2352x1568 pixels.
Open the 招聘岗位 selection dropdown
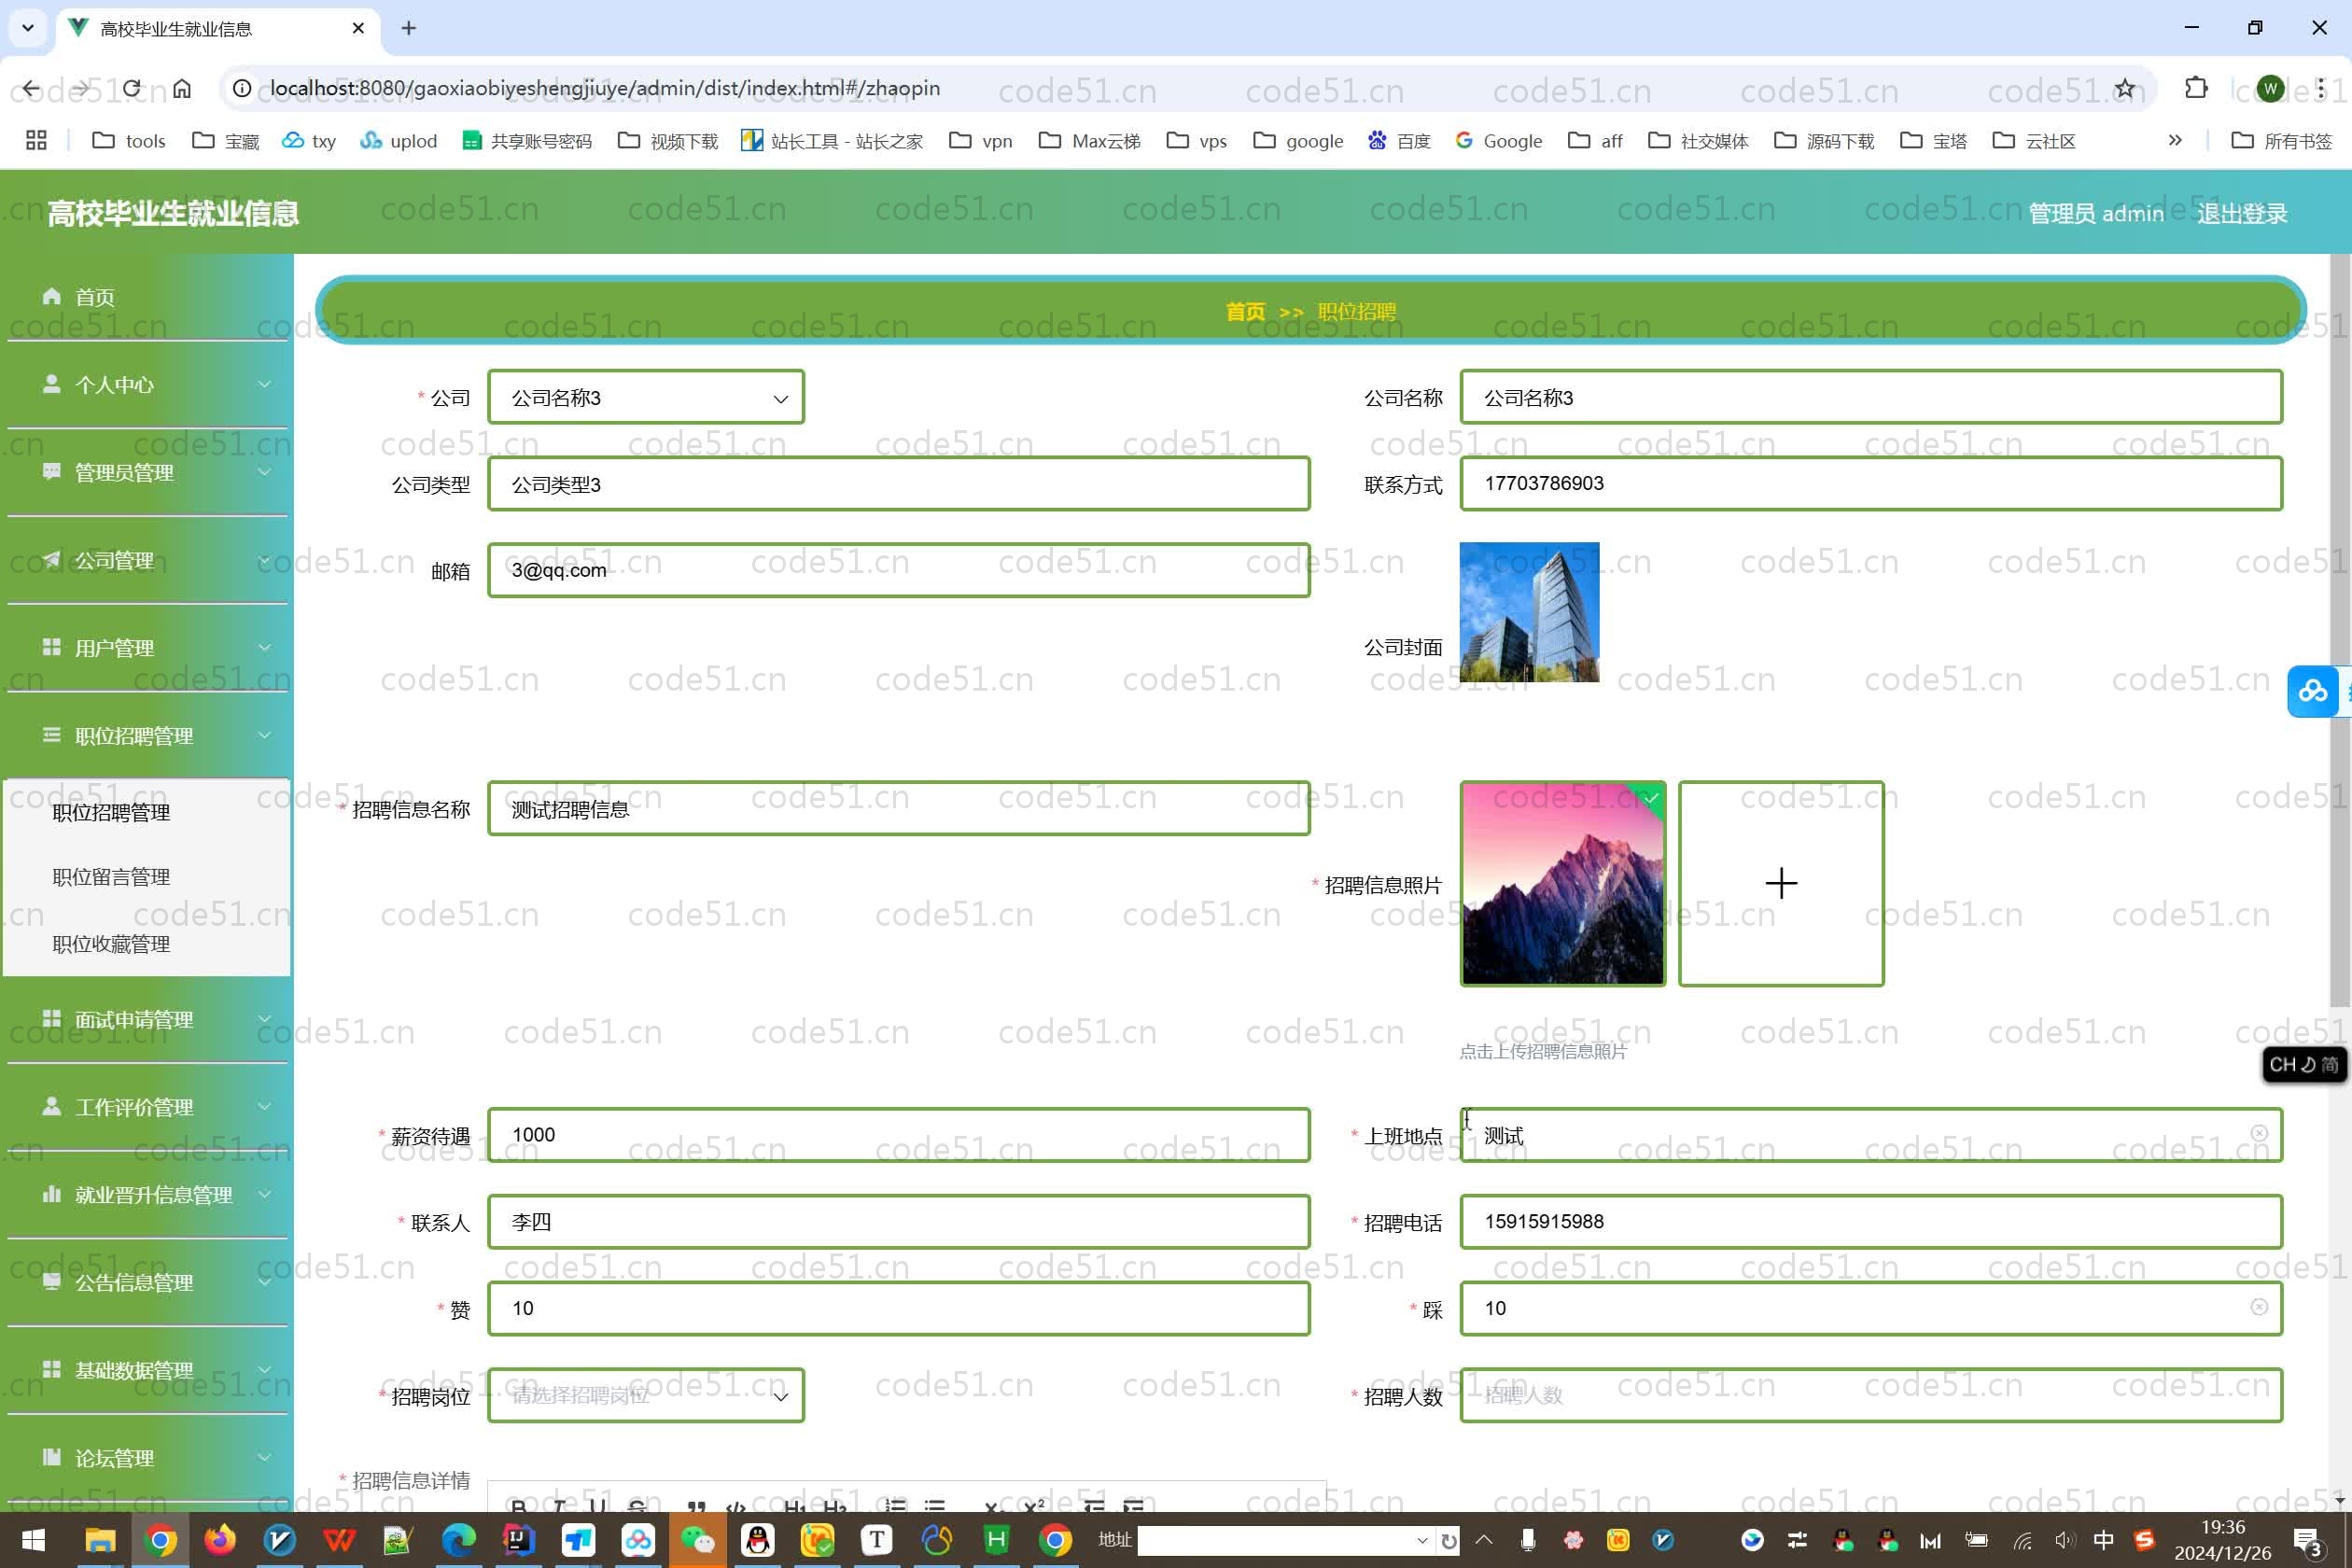pyautogui.click(x=645, y=1394)
